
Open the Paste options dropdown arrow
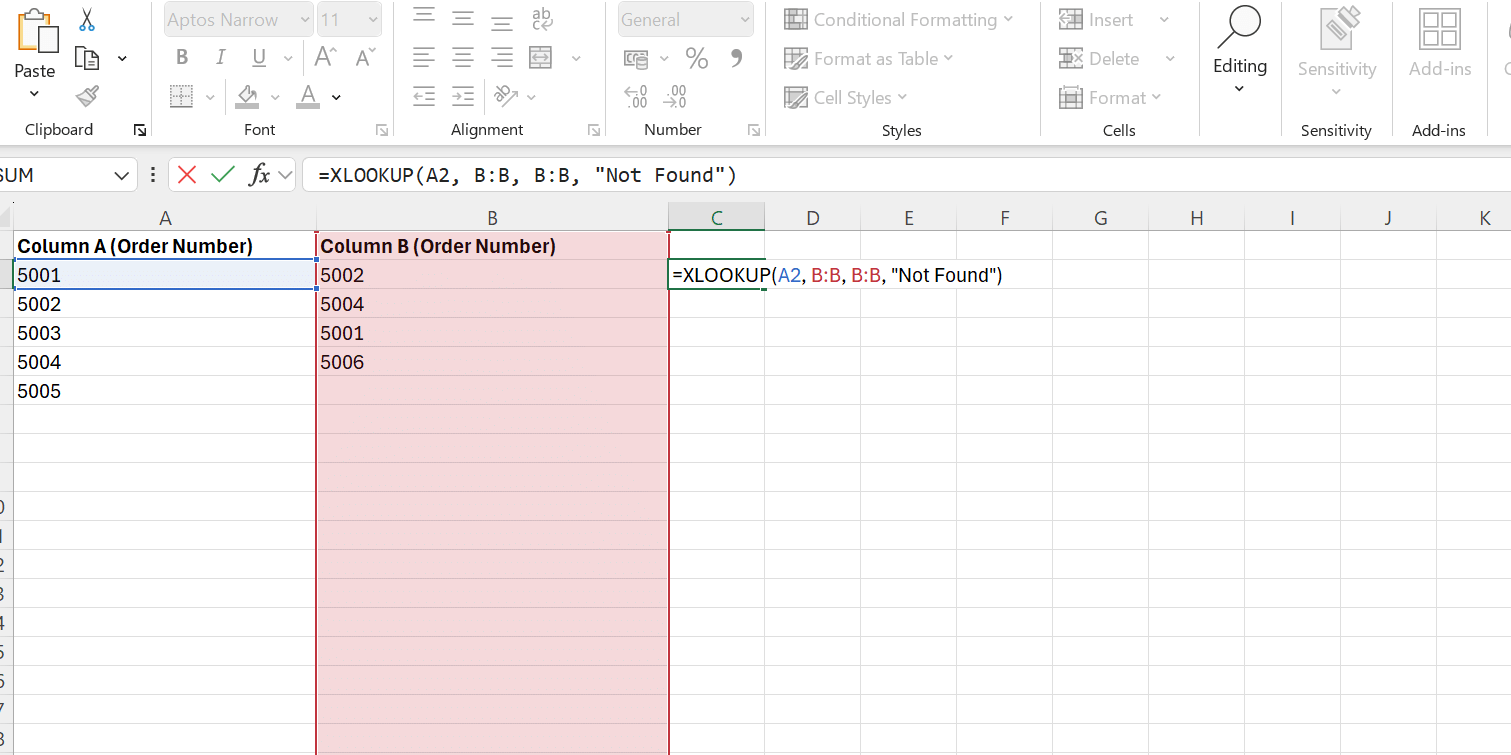point(34,94)
